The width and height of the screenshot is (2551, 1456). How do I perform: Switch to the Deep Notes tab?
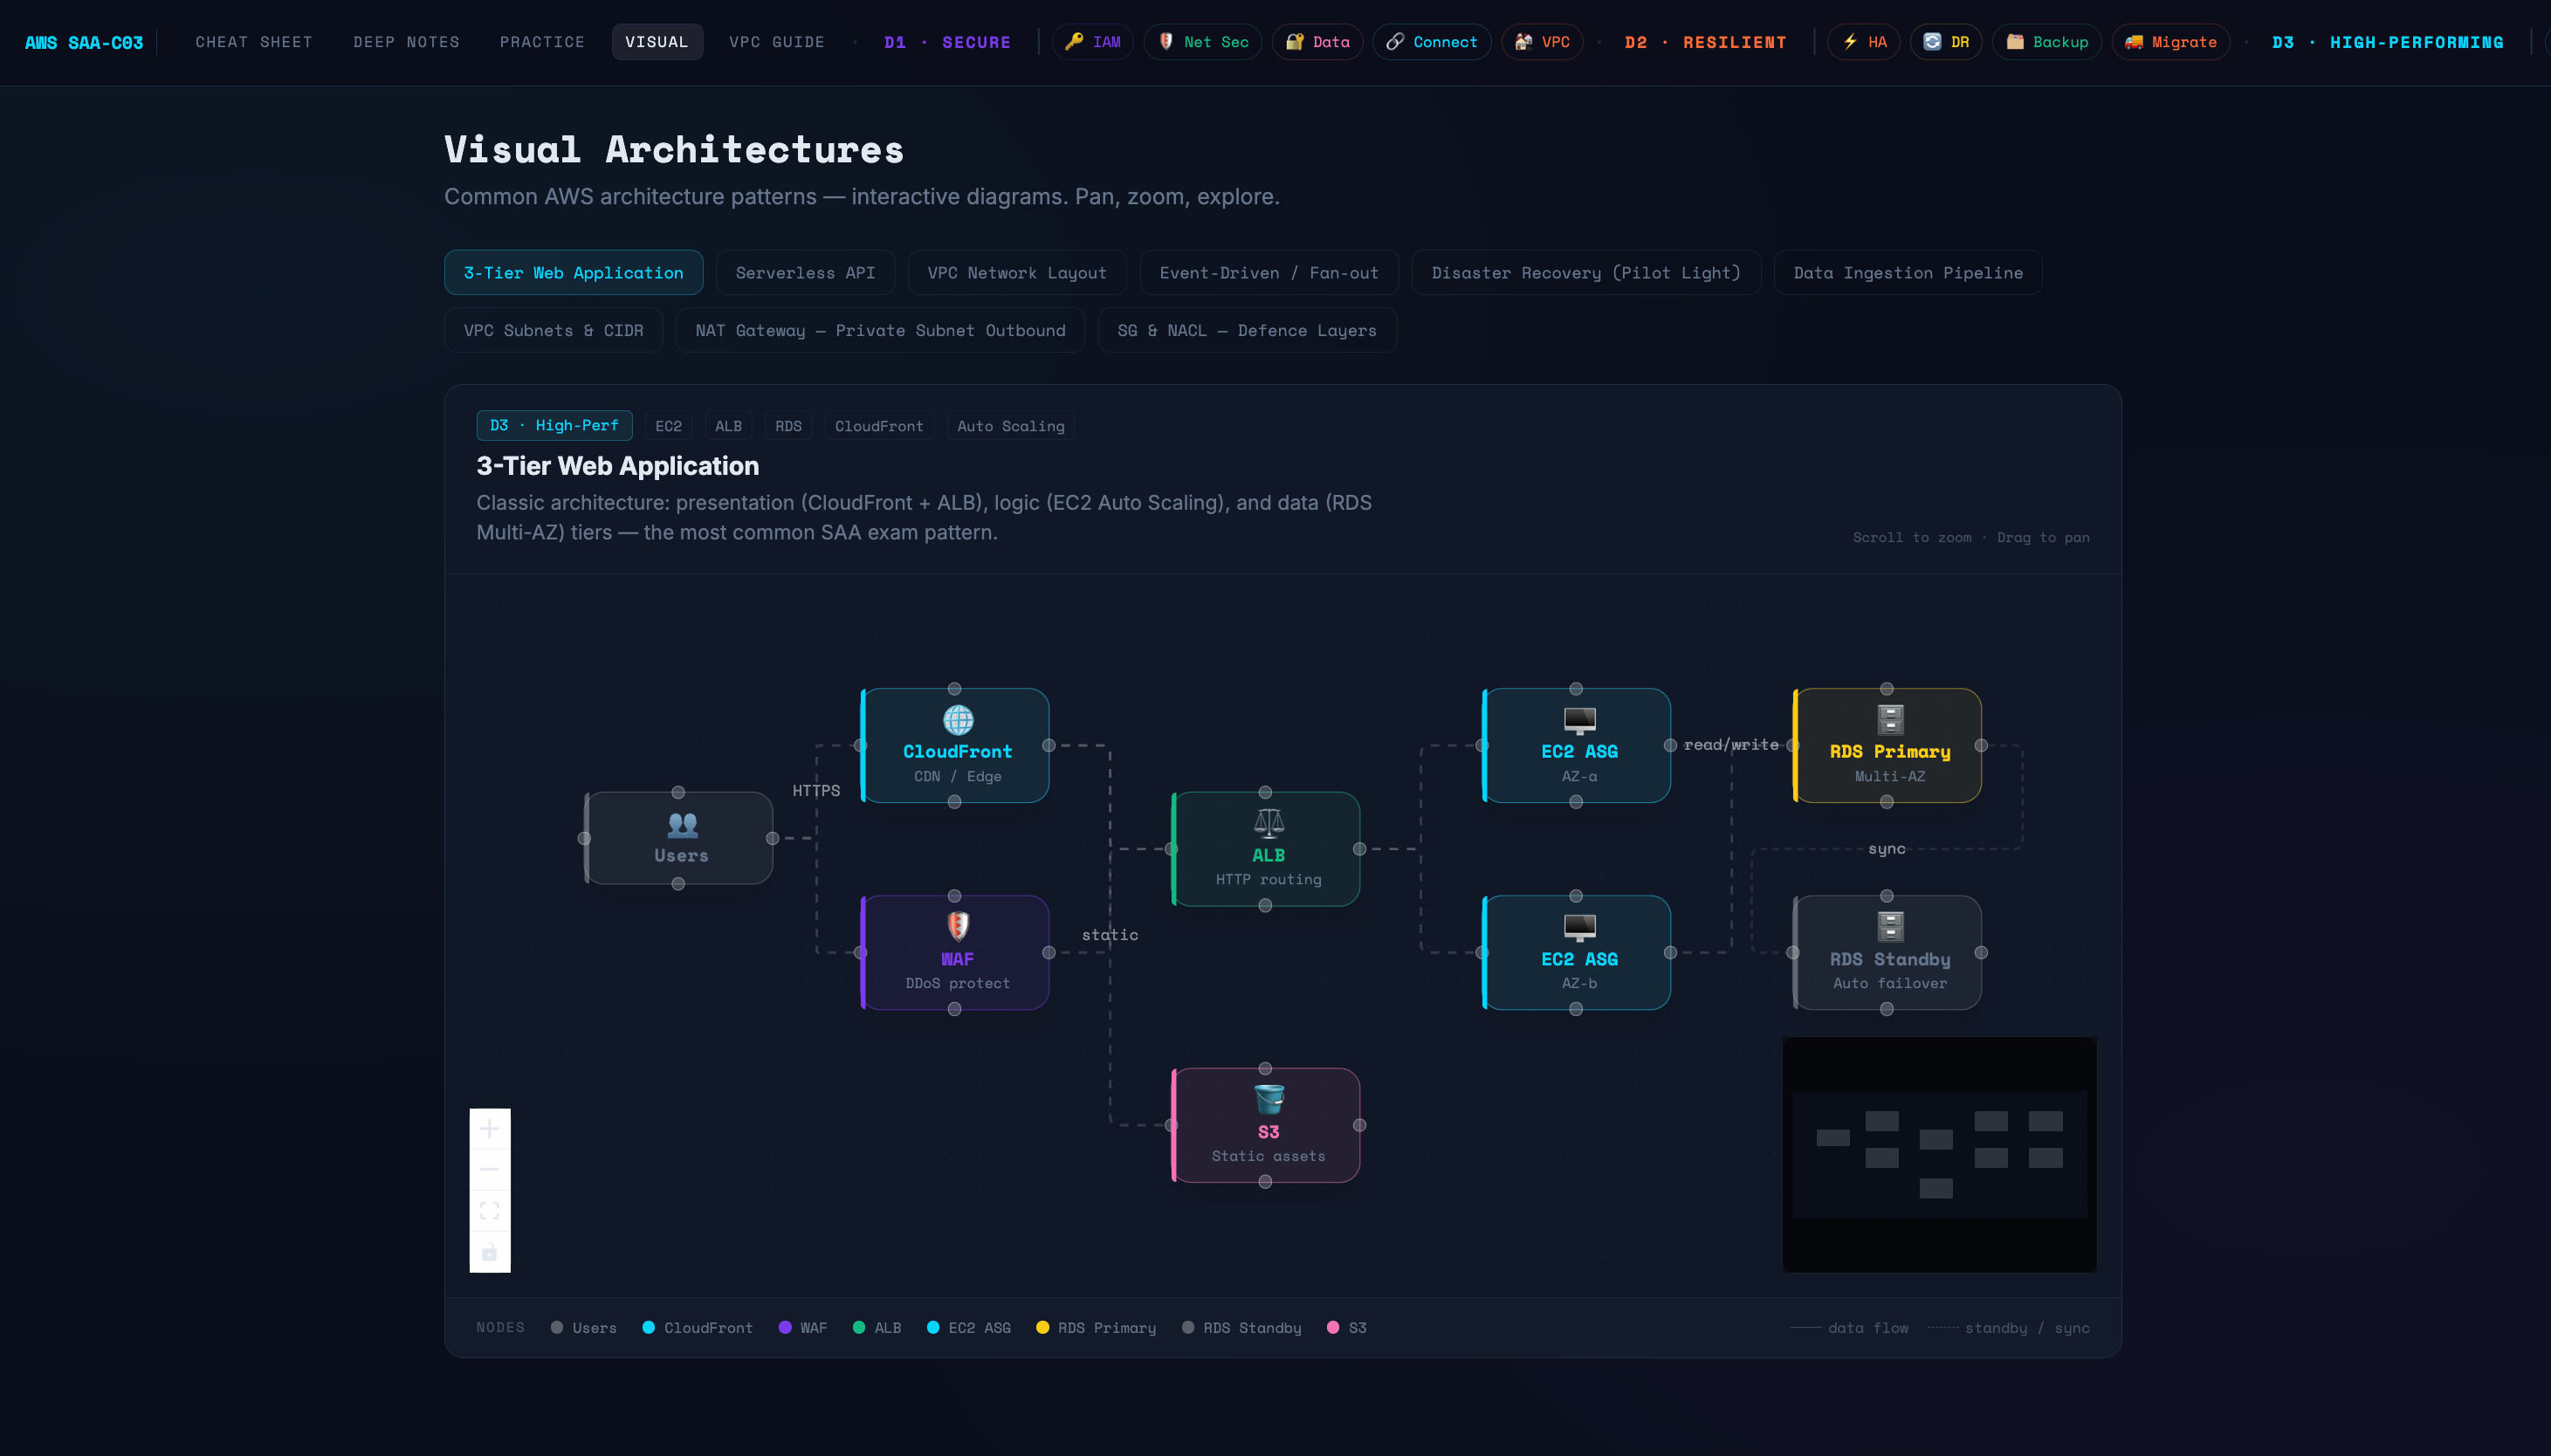pos(406,42)
